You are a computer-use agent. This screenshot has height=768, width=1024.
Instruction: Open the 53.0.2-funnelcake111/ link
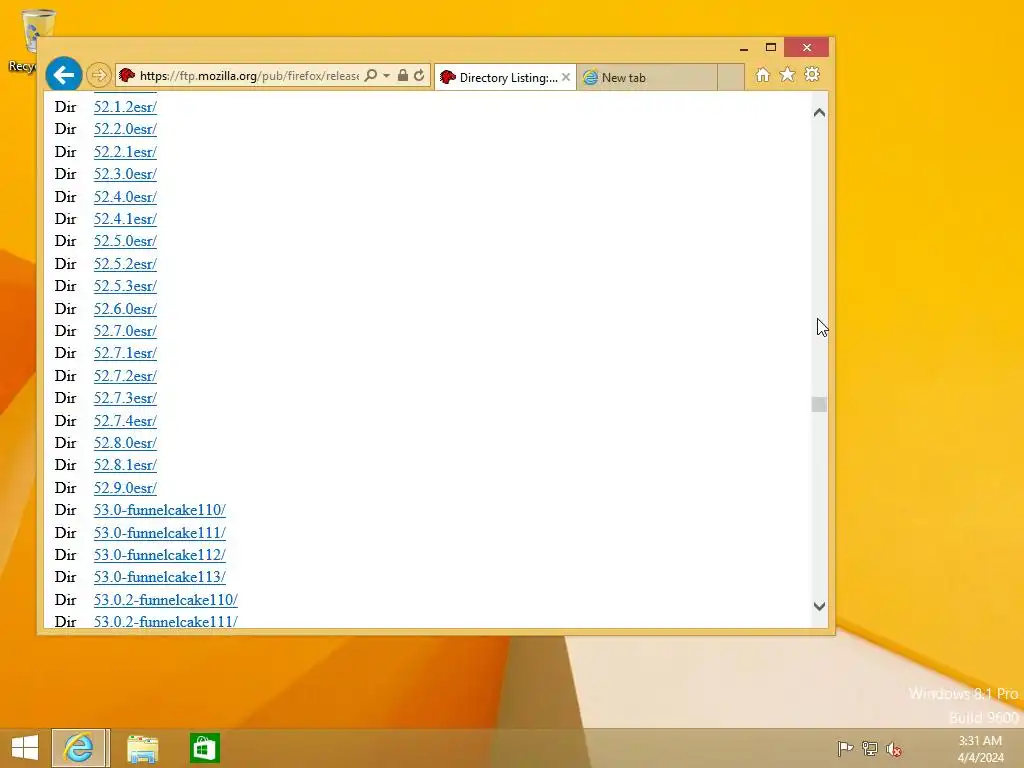(x=165, y=622)
